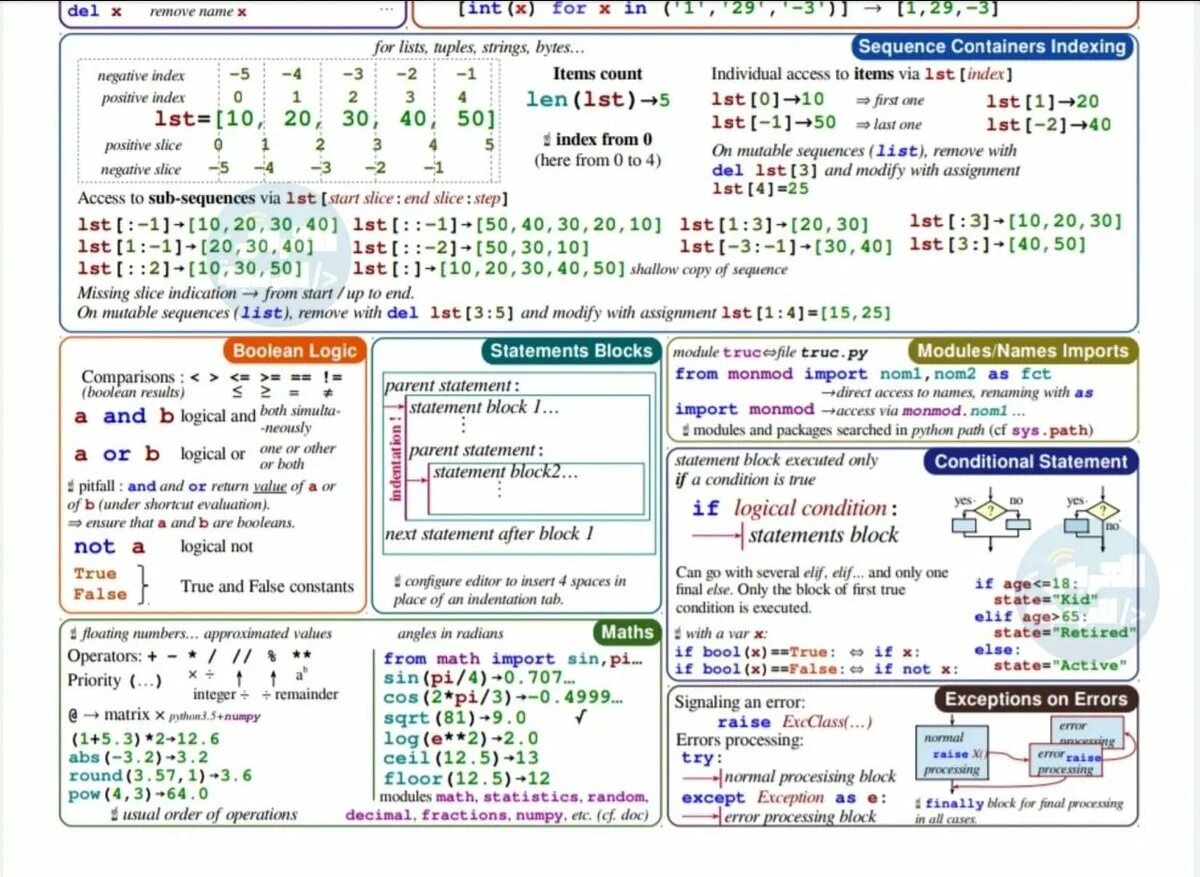Click the Exceptions on Errors header
Viewport: 1200px width, 877px height.
[x=1035, y=698]
